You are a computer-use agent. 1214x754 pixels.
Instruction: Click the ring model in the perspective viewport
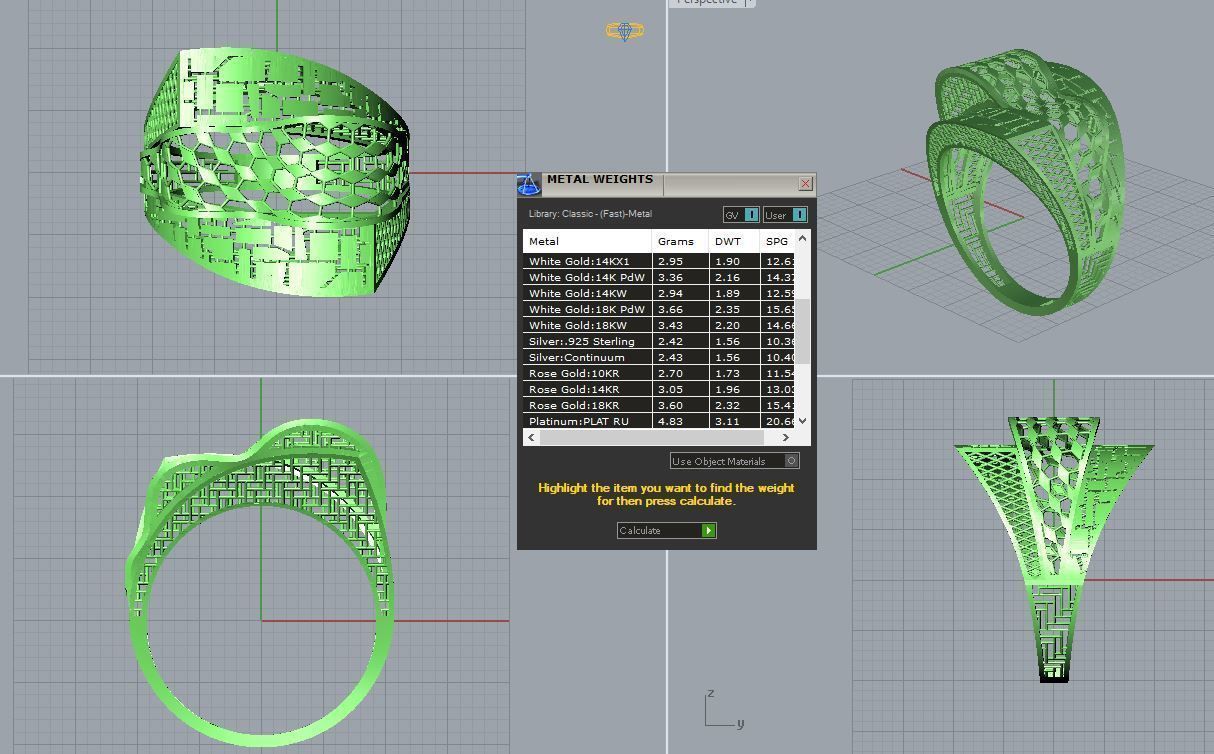[1025, 180]
